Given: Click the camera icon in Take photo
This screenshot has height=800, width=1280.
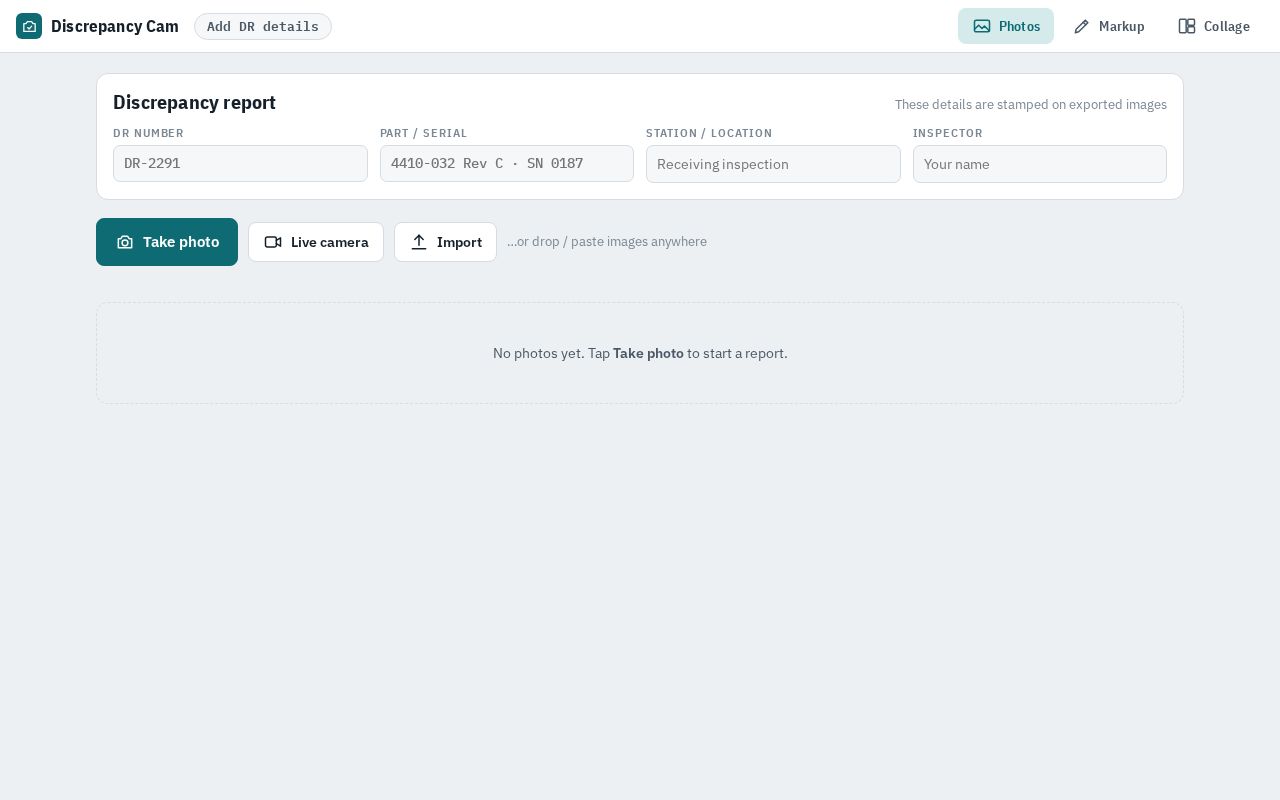Looking at the screenshot, I should click(125, 242).
